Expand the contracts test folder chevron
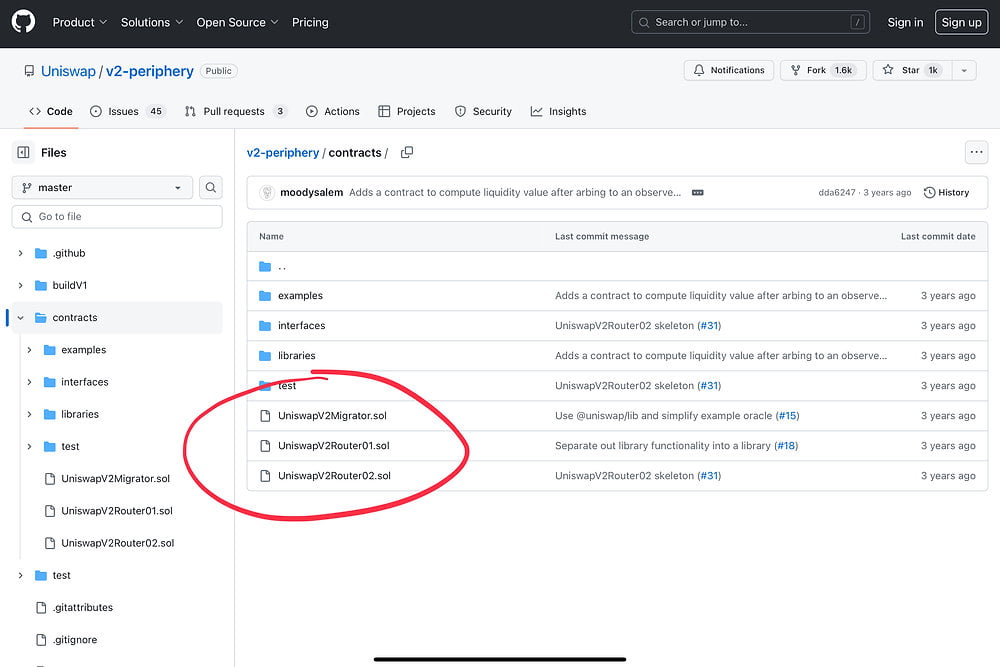The height and width of the screenshot is (667, 1000). [29, 446]
